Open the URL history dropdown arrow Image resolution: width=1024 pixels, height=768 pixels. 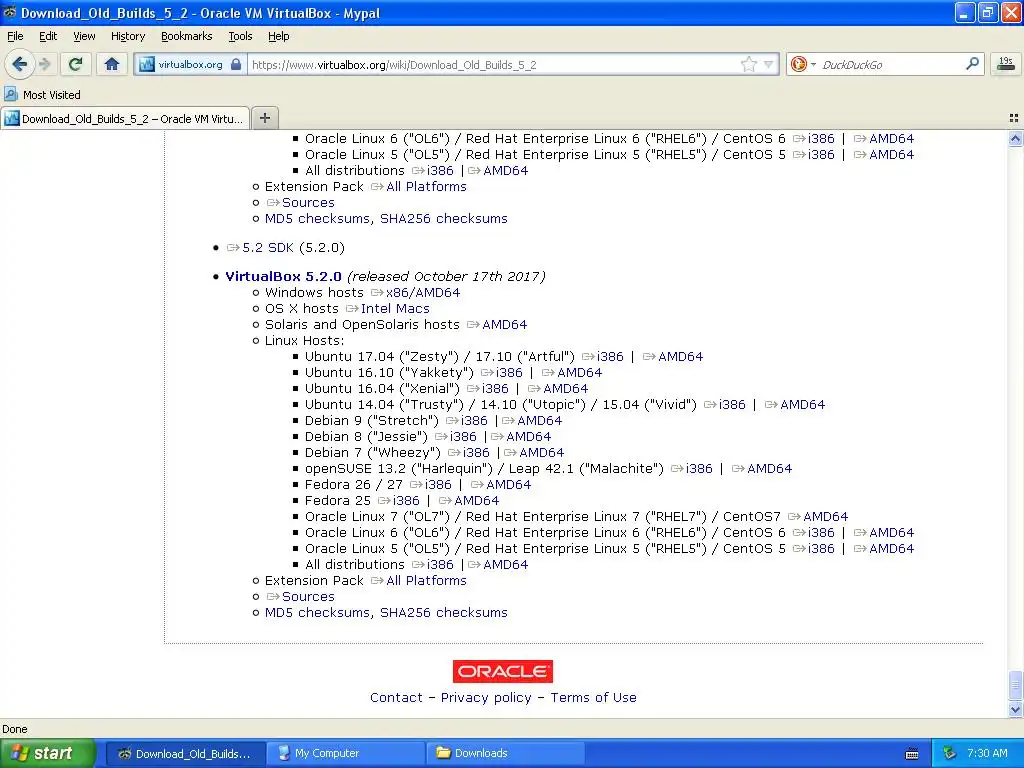(x=769, y=64)
